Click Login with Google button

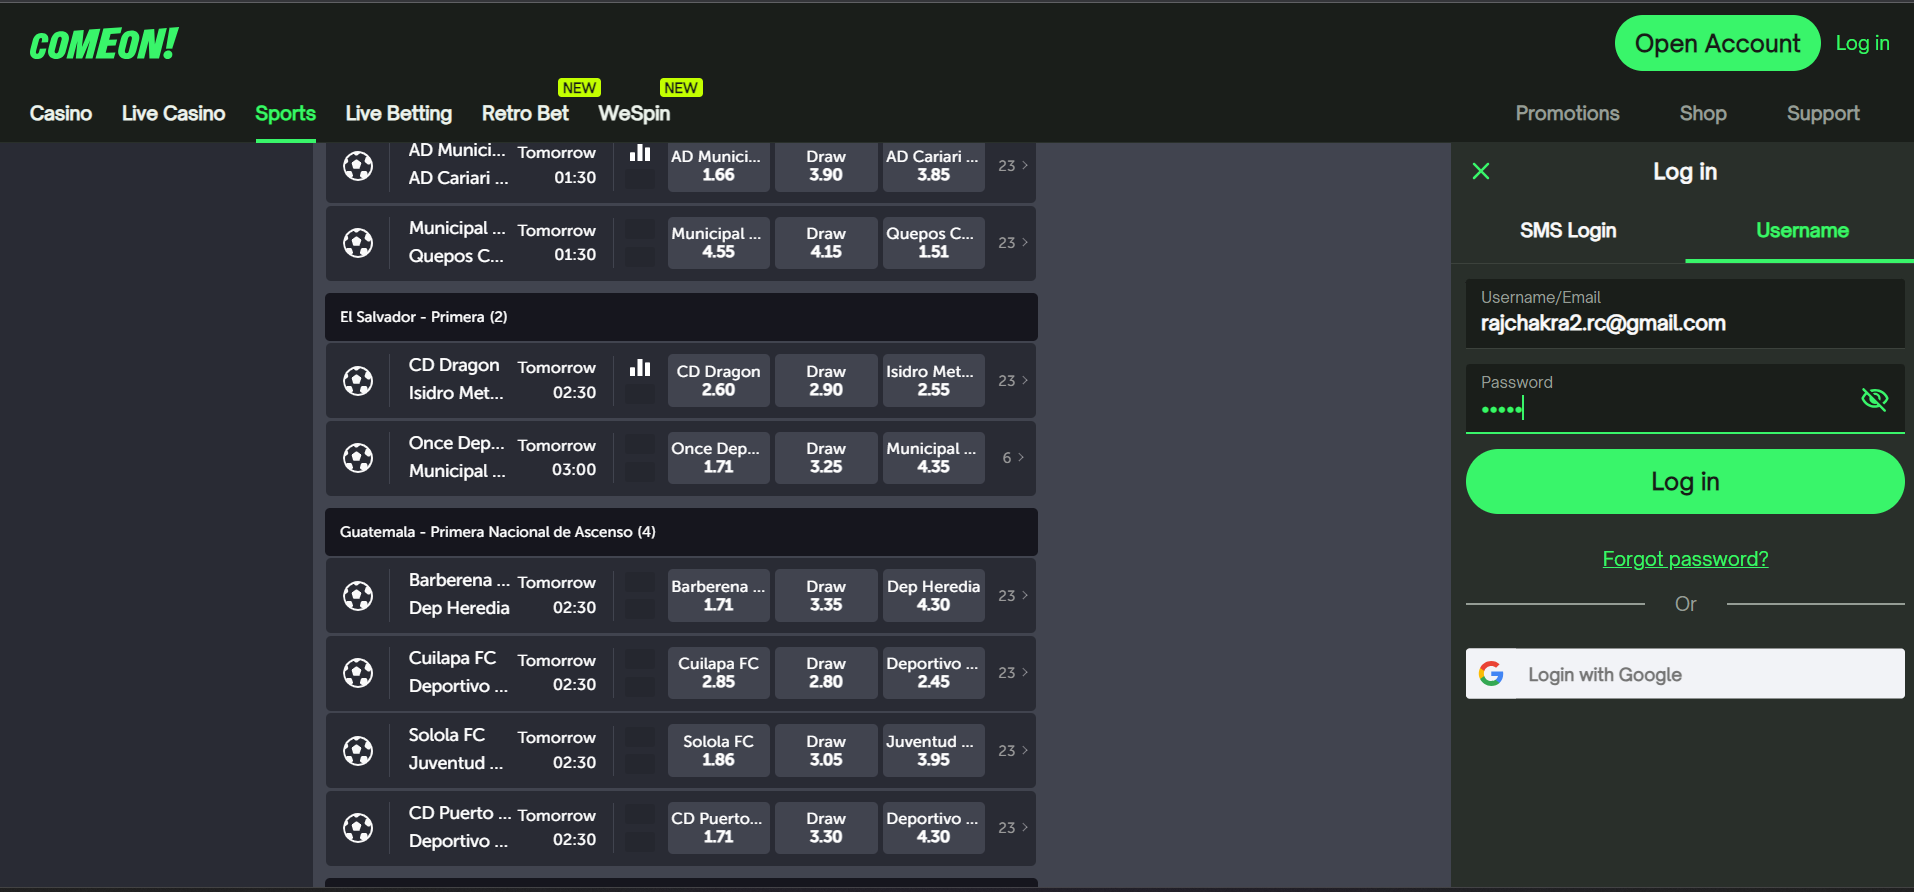point(1685,674)
